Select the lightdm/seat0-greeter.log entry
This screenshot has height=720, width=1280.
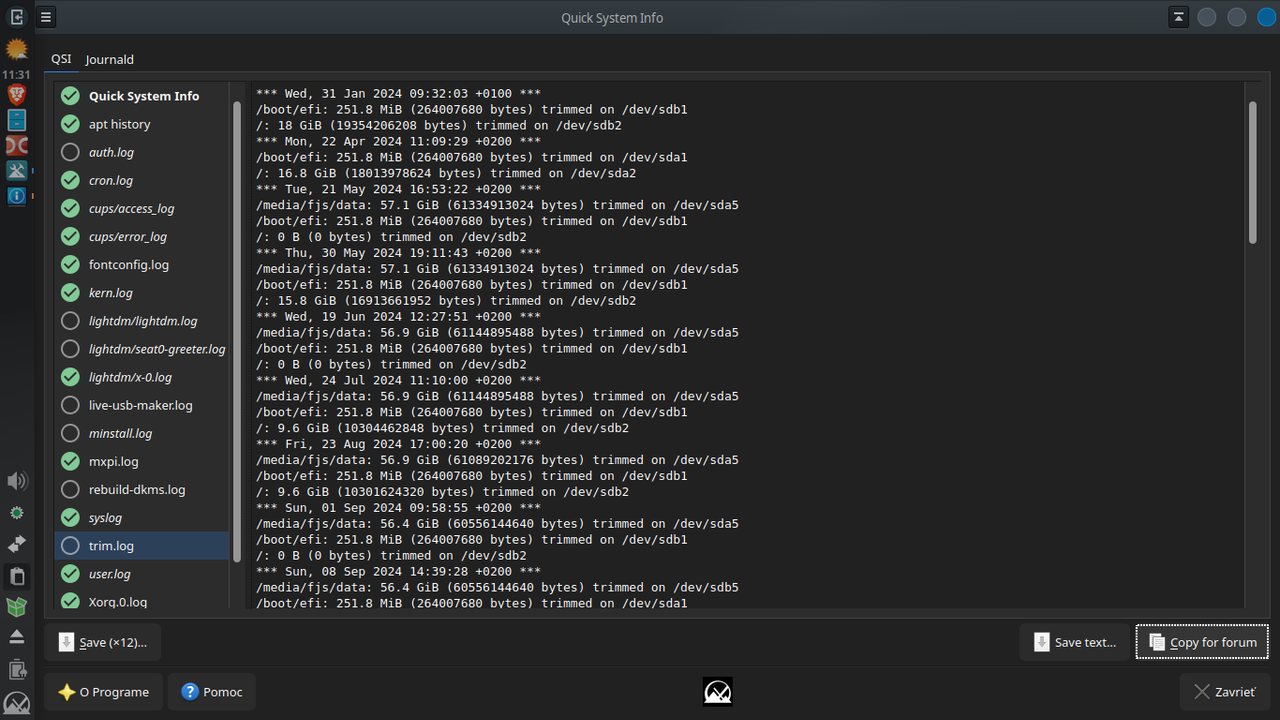click(157, 349)
